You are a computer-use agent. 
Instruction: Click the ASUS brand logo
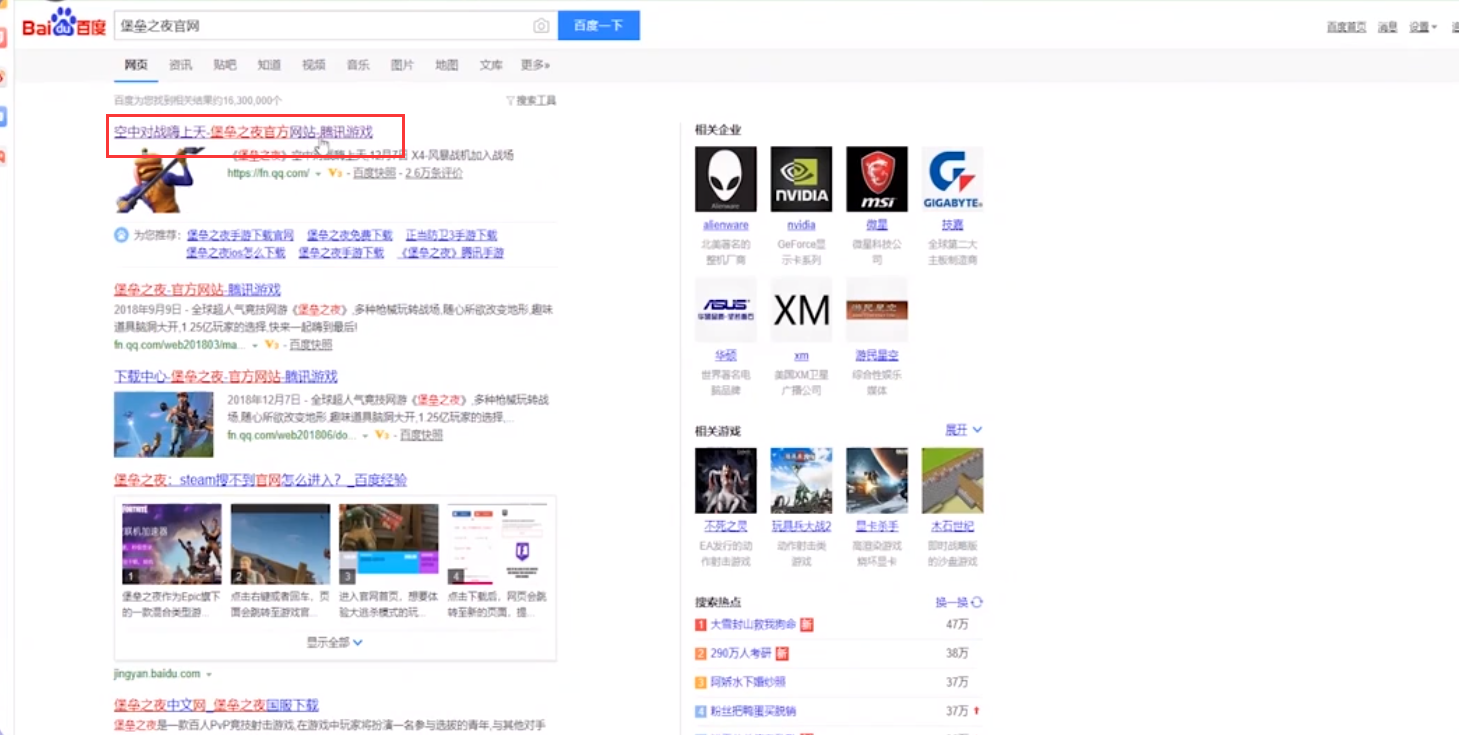pos(725,308)
